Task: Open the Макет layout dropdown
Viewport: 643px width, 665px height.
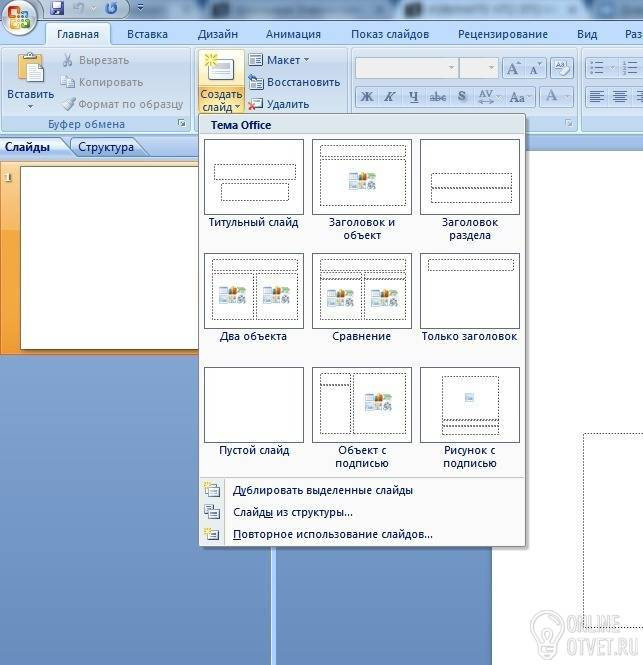Action: point(279,60)
